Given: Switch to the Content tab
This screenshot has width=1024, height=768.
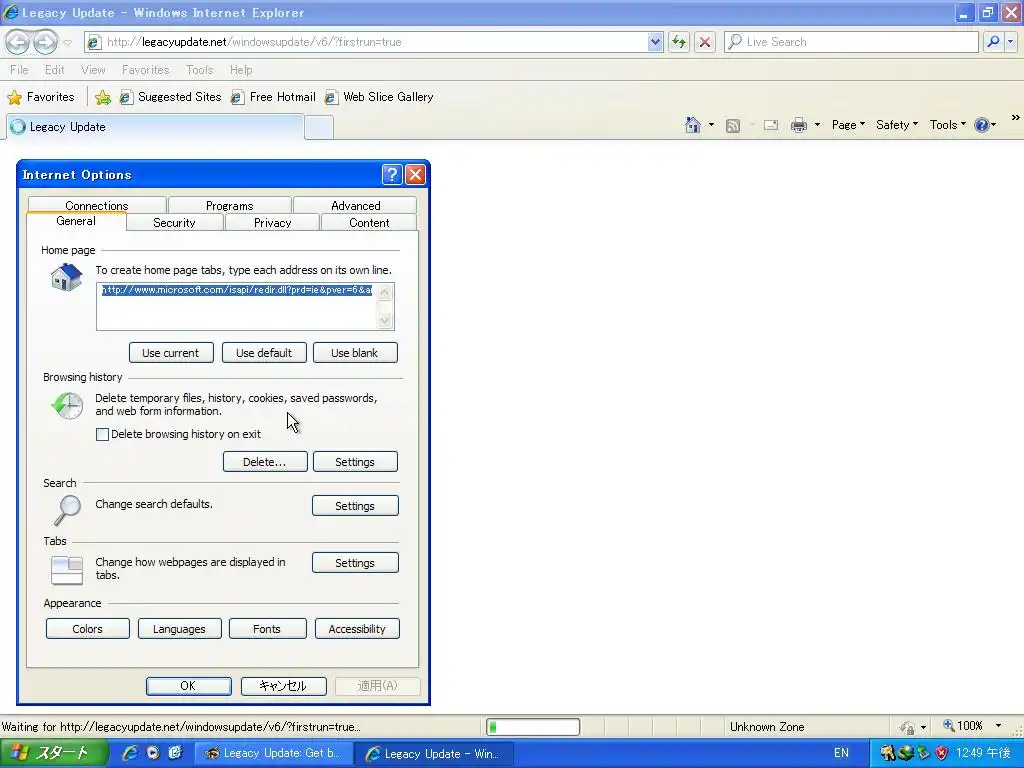Looking at the screenshot, I should [x=369, y=223].
